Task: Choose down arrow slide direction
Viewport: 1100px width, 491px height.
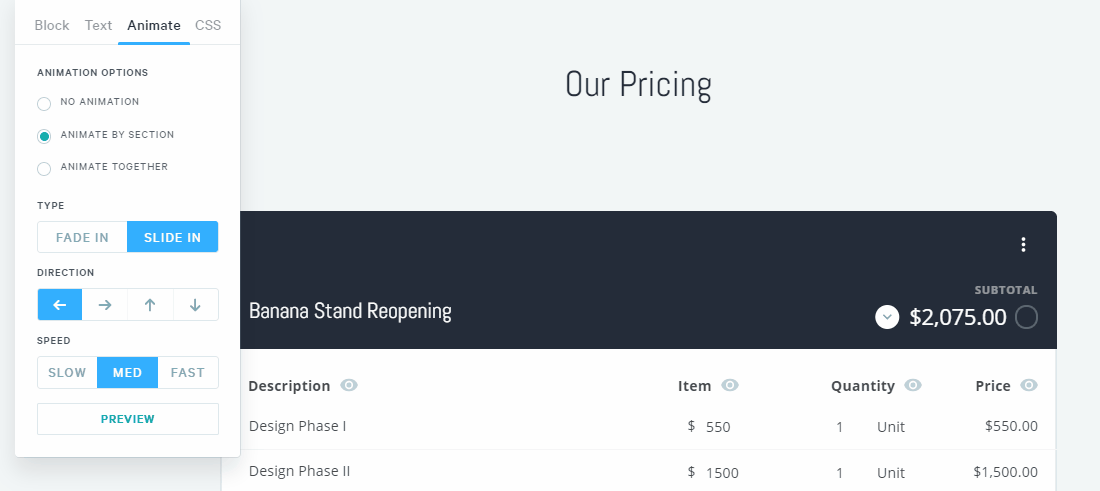Action: tap(196, 304)
